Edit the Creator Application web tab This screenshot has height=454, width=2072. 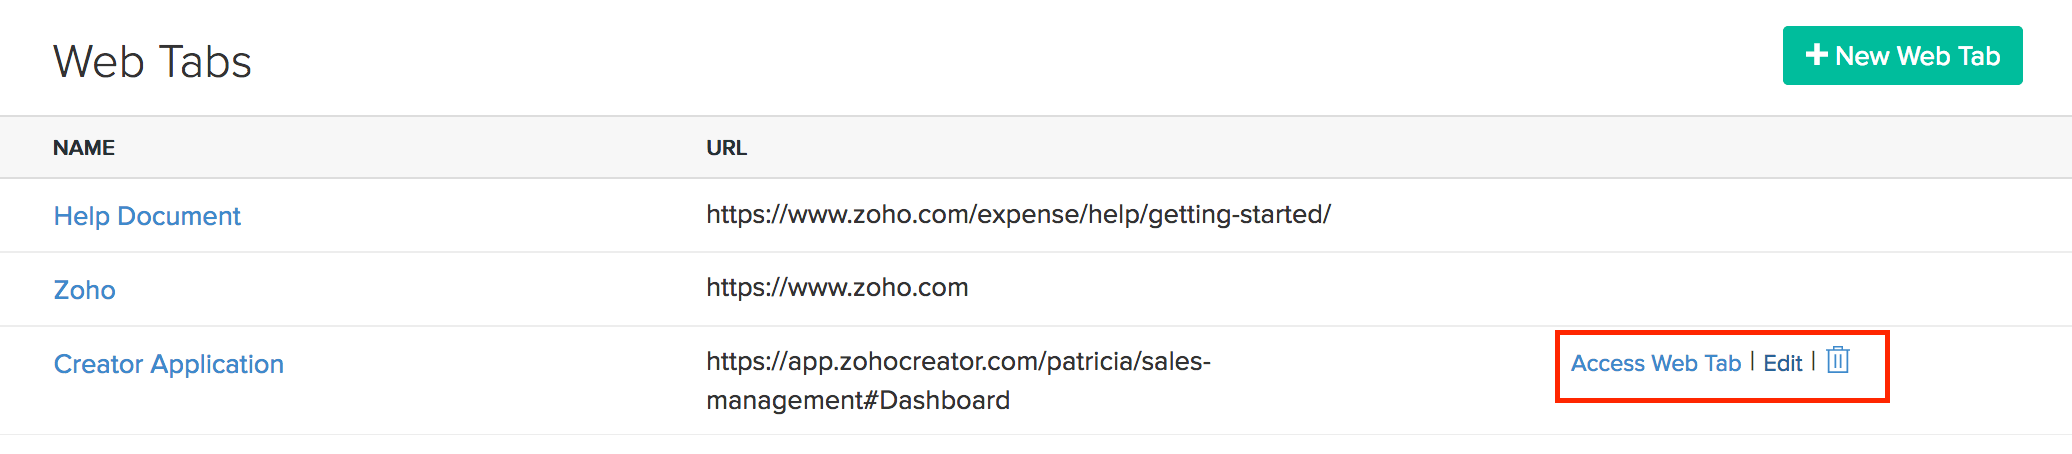pos(1782,363)
